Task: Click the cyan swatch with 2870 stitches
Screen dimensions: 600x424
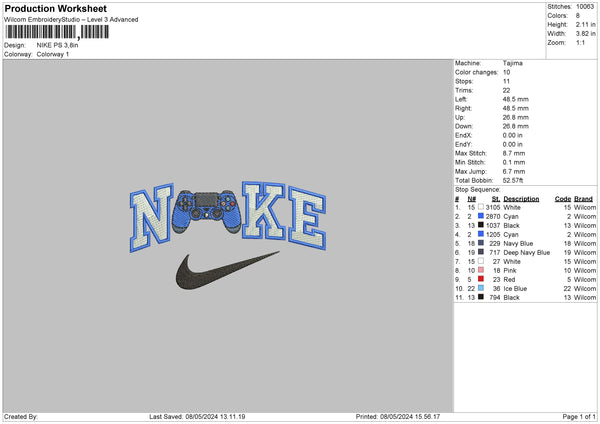Action: (x=481, y=216)
